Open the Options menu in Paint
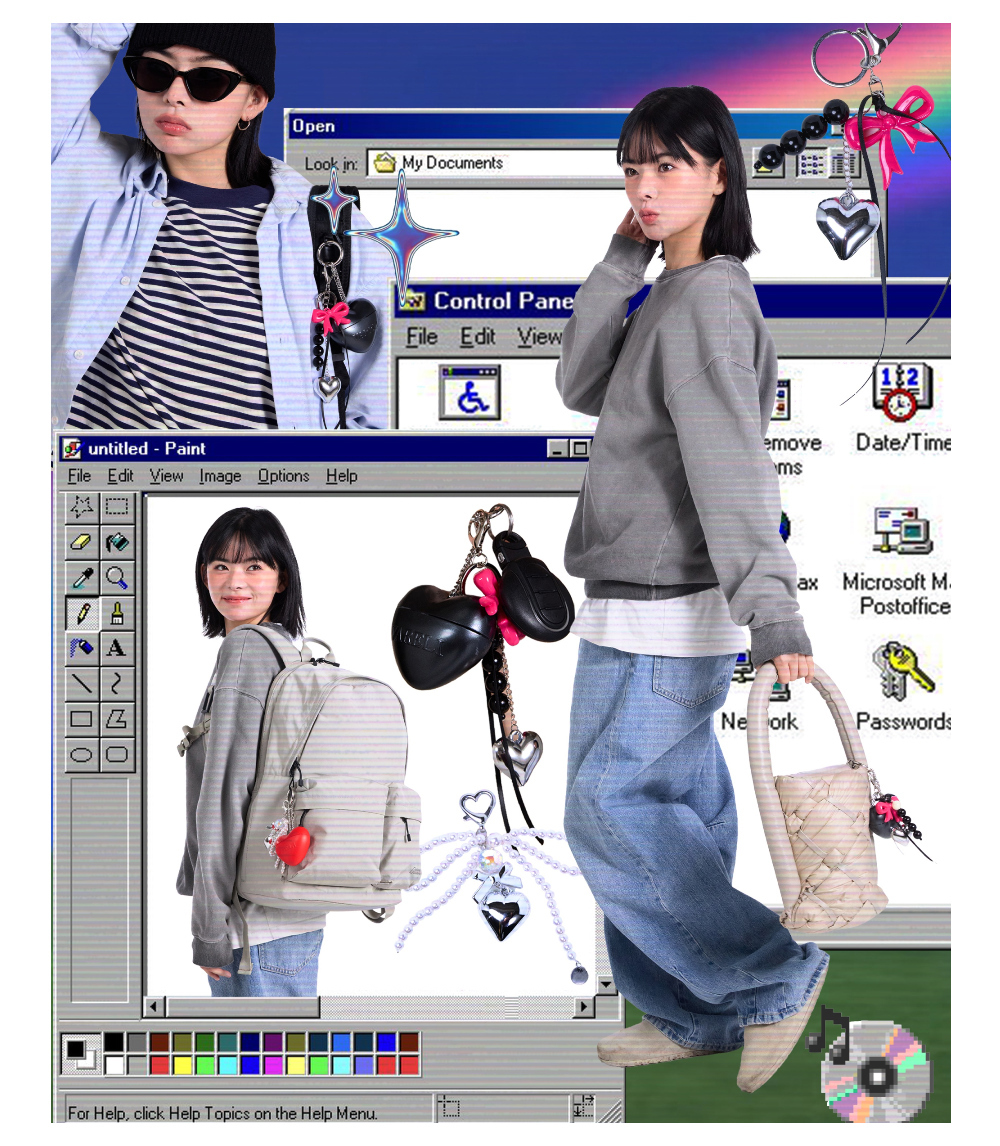 [x=283, y=476]
